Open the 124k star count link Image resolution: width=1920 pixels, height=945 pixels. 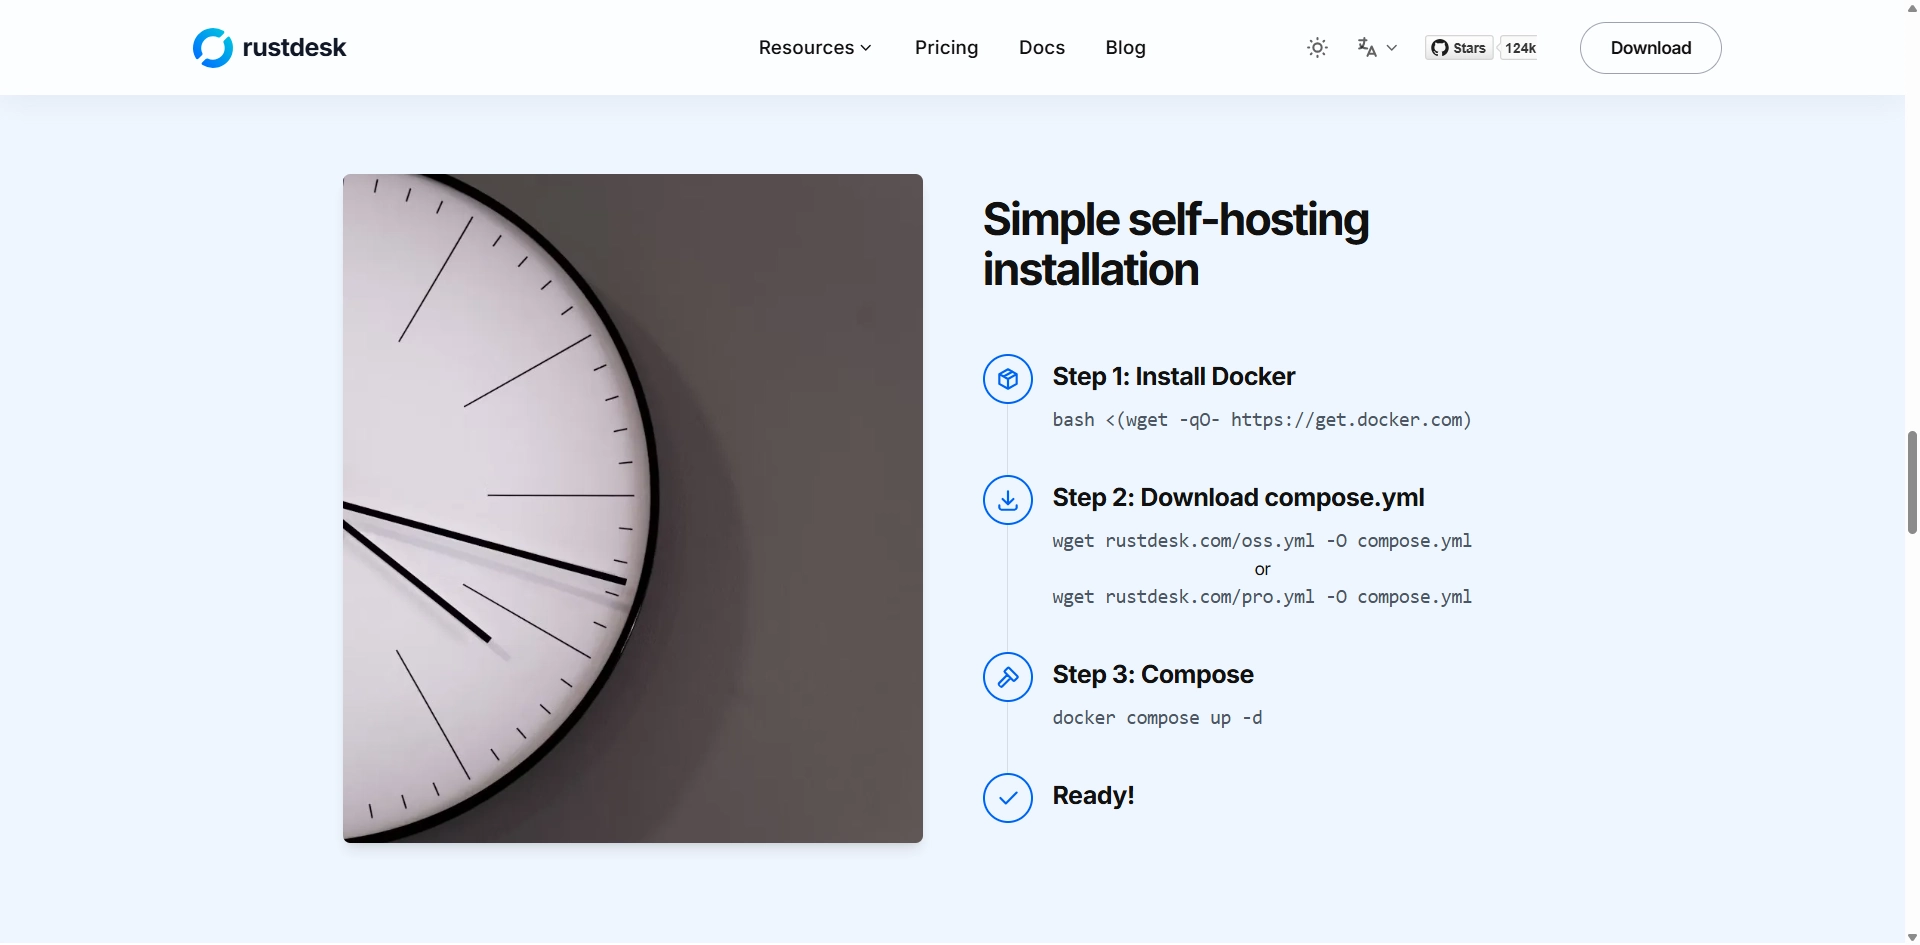[x=1519, y=48]
